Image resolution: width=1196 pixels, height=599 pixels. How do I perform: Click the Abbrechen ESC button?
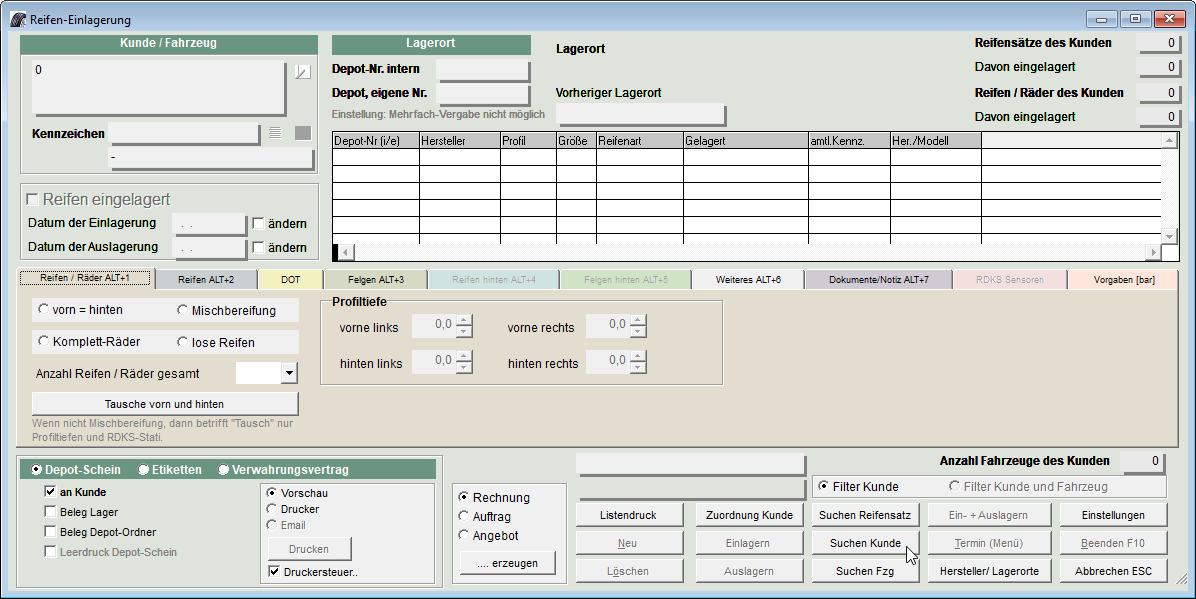(1113, 571)
